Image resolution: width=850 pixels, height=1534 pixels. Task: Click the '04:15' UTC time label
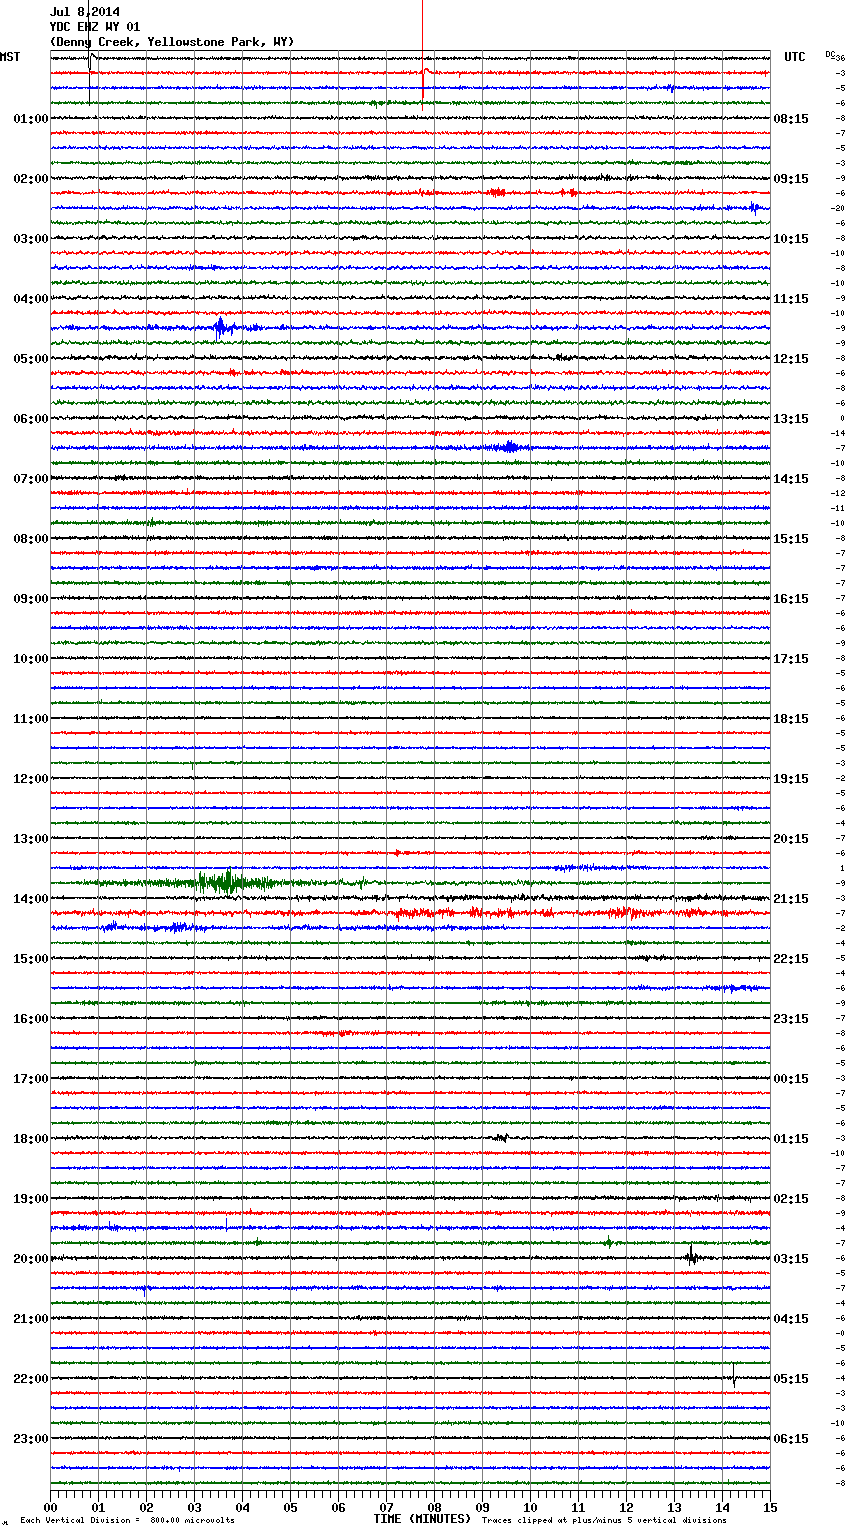791,1319
